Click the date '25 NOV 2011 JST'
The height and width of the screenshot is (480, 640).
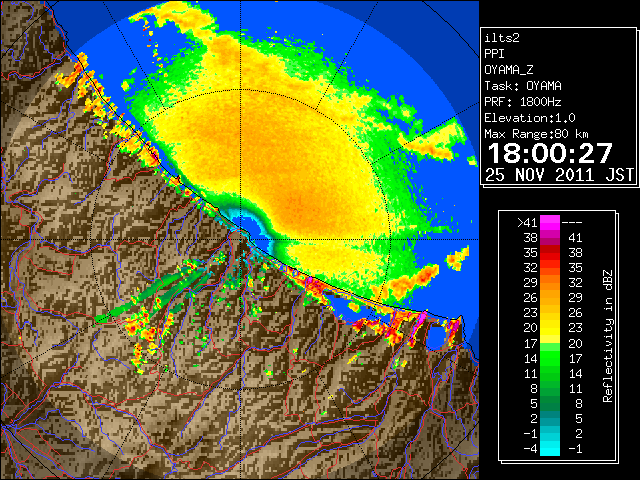tap(559, 175)
